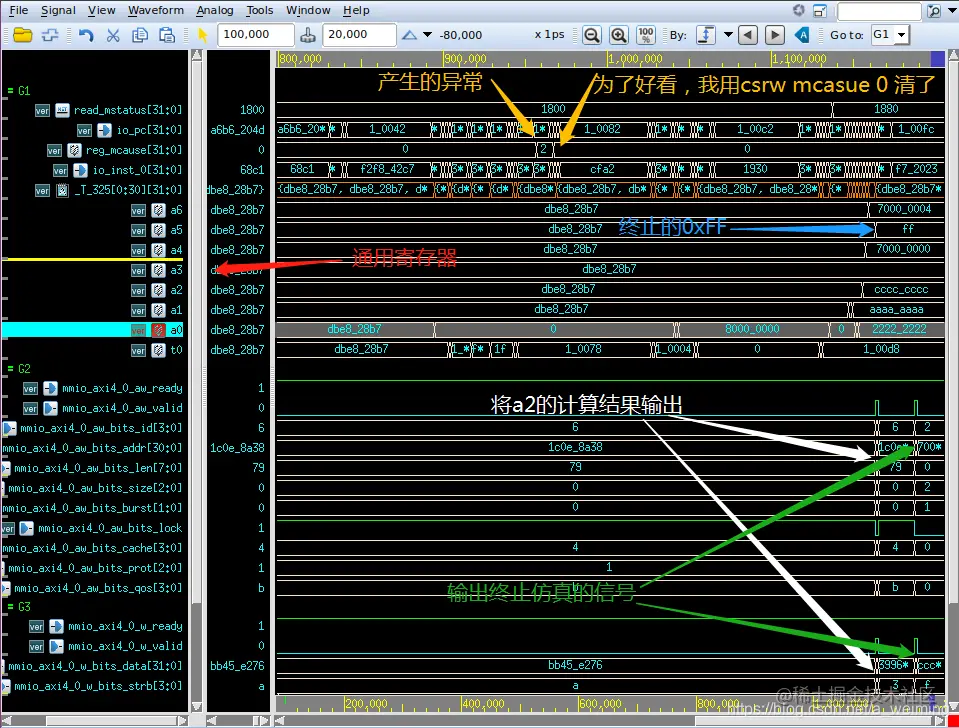Click the copy toolbar icon
Viewport: 959px width, 728px height.
pyautogui.click(x=140, y=35)
